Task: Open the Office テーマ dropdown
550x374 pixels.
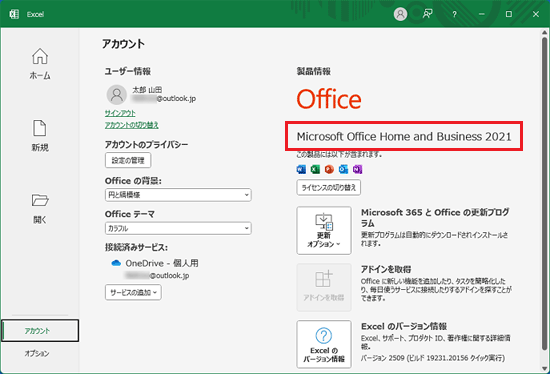Action: click(x=178, y=228)
